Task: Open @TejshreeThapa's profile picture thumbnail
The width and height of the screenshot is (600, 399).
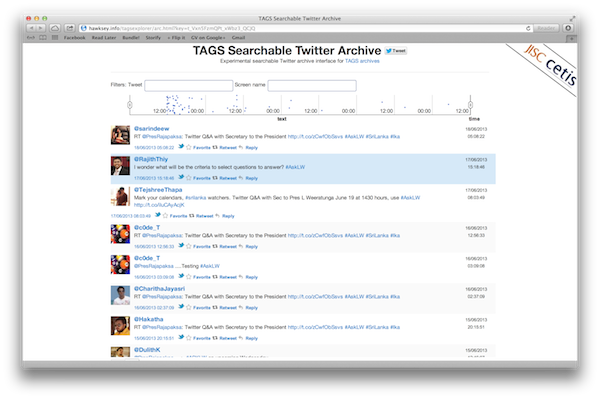Action: (x=120, y=196)
